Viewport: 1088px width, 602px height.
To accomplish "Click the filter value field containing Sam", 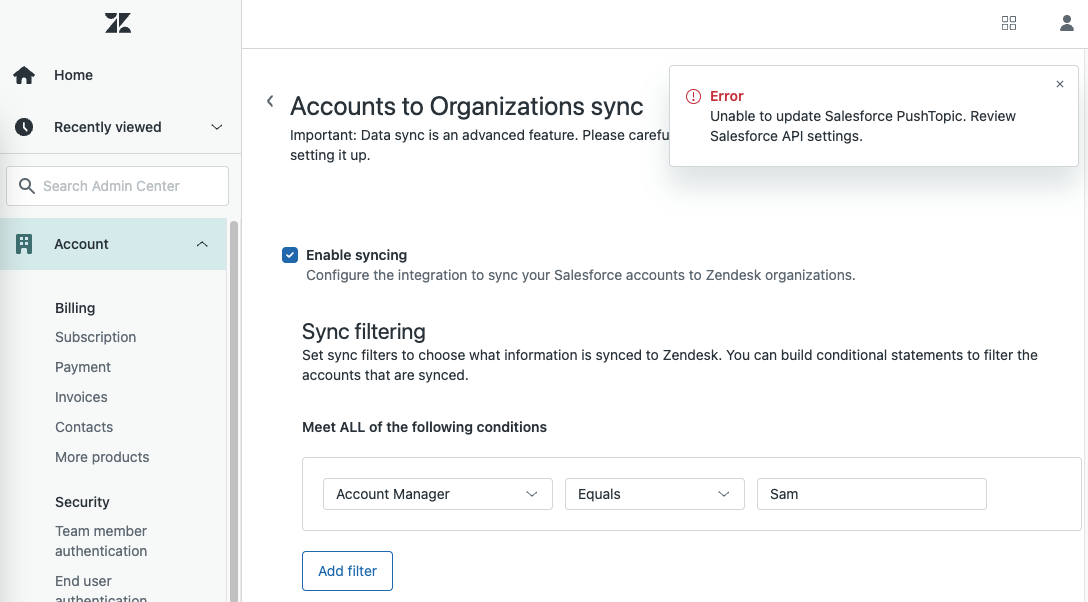I will 871,494.
